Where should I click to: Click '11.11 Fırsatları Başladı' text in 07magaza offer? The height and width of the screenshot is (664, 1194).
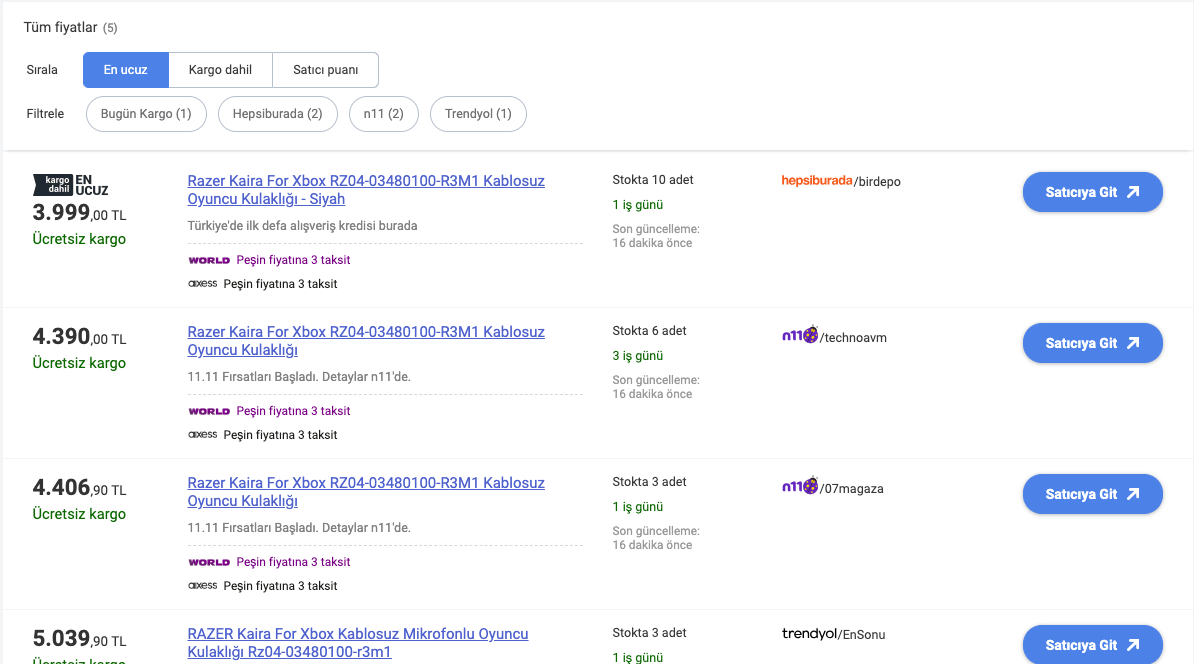point(299,528)
